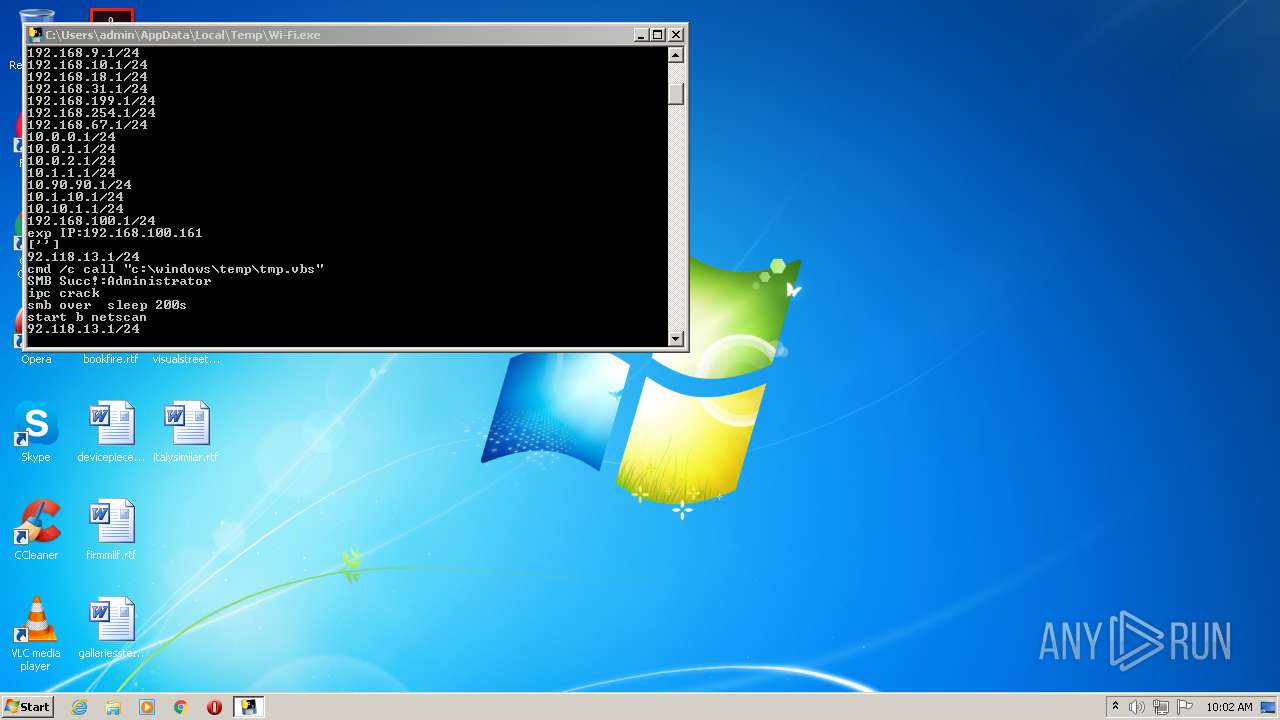
Task: Launch Windows Media Player from taskbar
Action: tap(147, 707)
